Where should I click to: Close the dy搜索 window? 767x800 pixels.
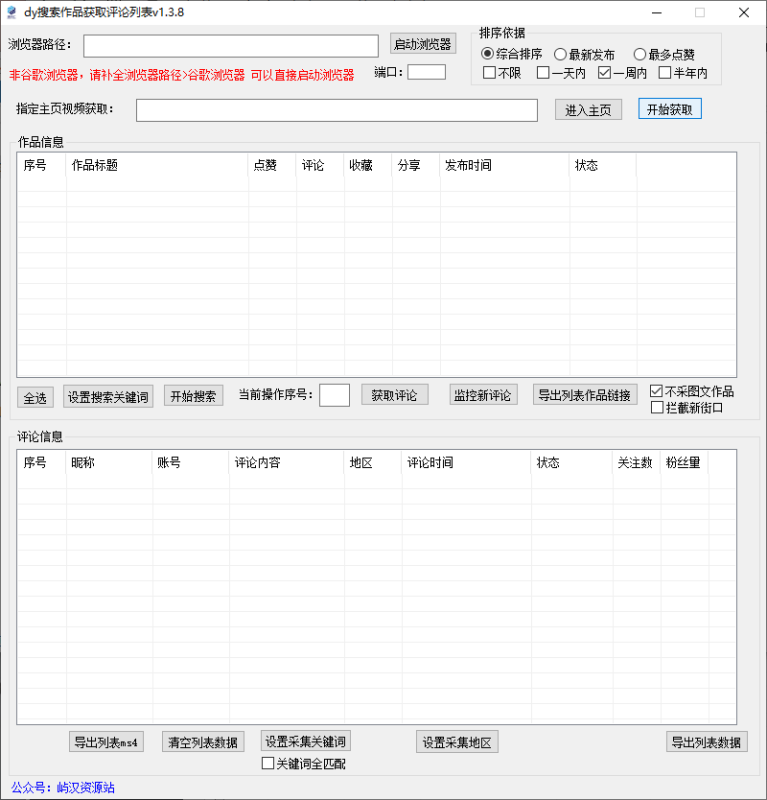click(x=744, y=13)
